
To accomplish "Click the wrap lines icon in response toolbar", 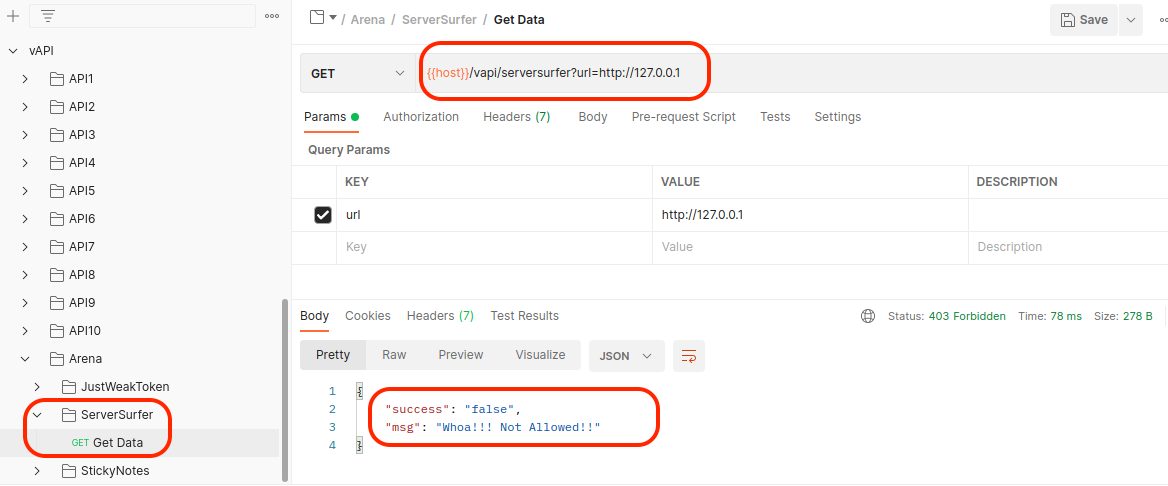I will 689,355.
